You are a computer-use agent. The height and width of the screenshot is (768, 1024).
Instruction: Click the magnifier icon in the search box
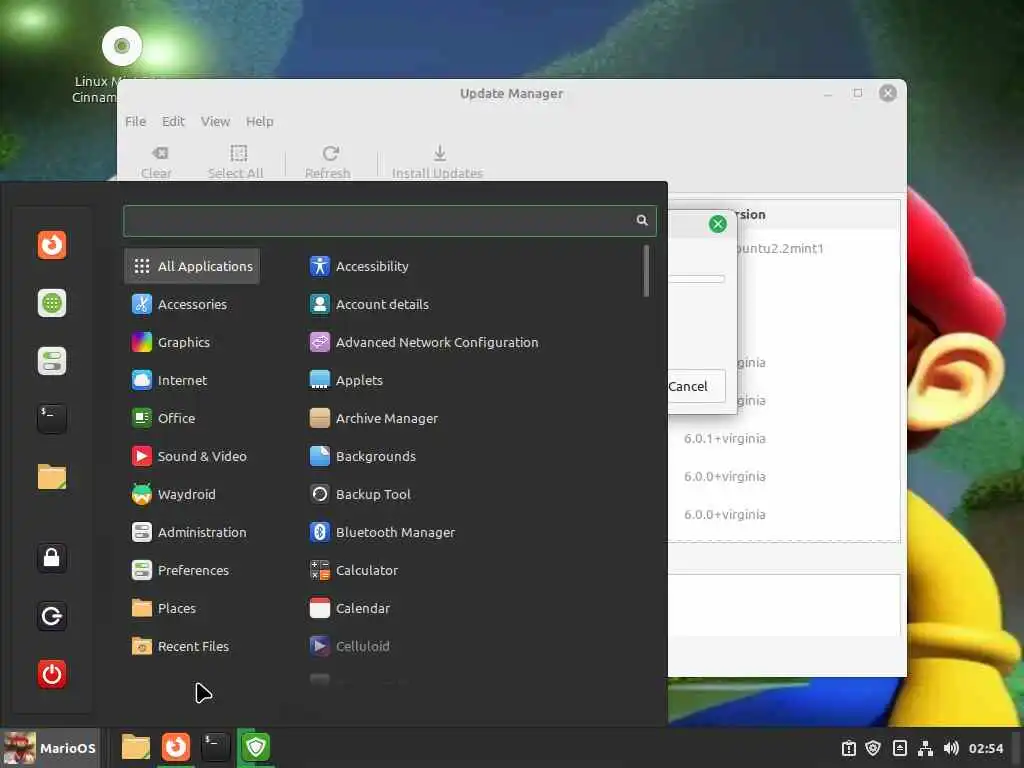tap(642, 220)
